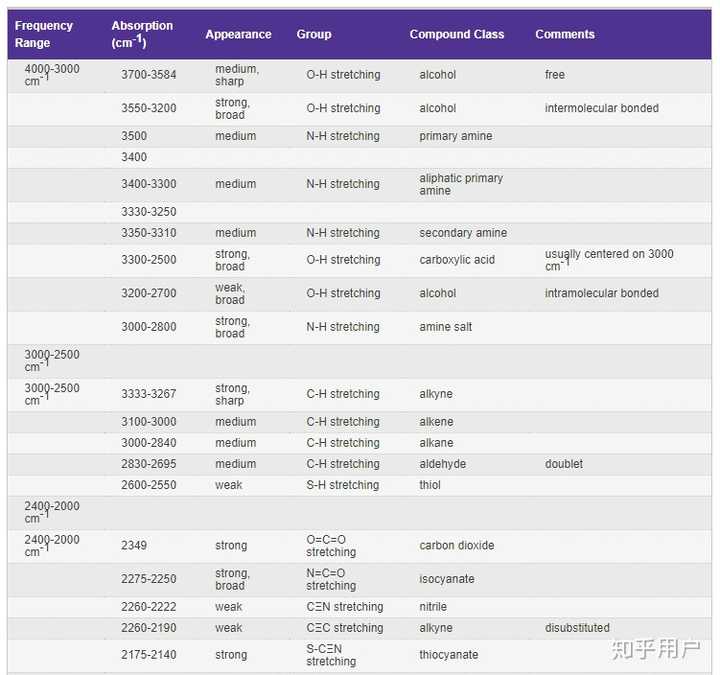The width and height of the screenshot is (720, 675).
Task: Click the 3700-3584 absorption cell
Action: pos(149,75)
